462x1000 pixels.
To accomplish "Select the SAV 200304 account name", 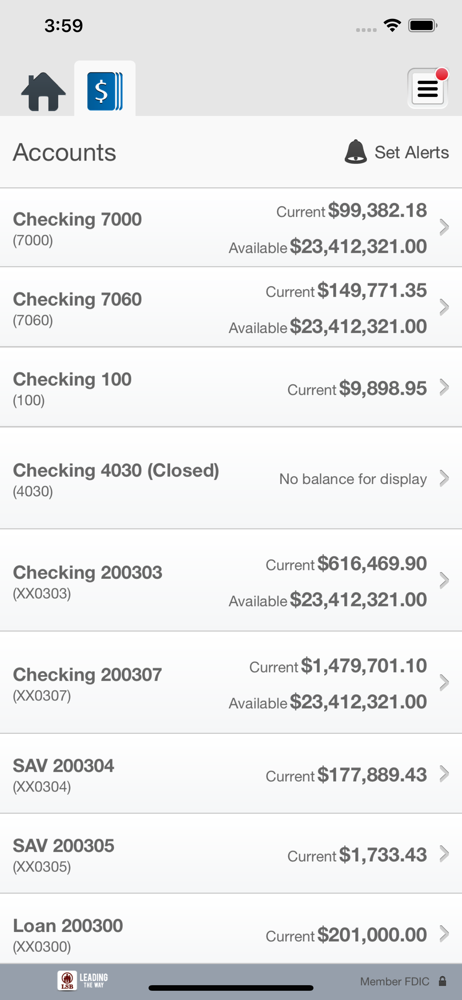I will click(x=64, y=765).
